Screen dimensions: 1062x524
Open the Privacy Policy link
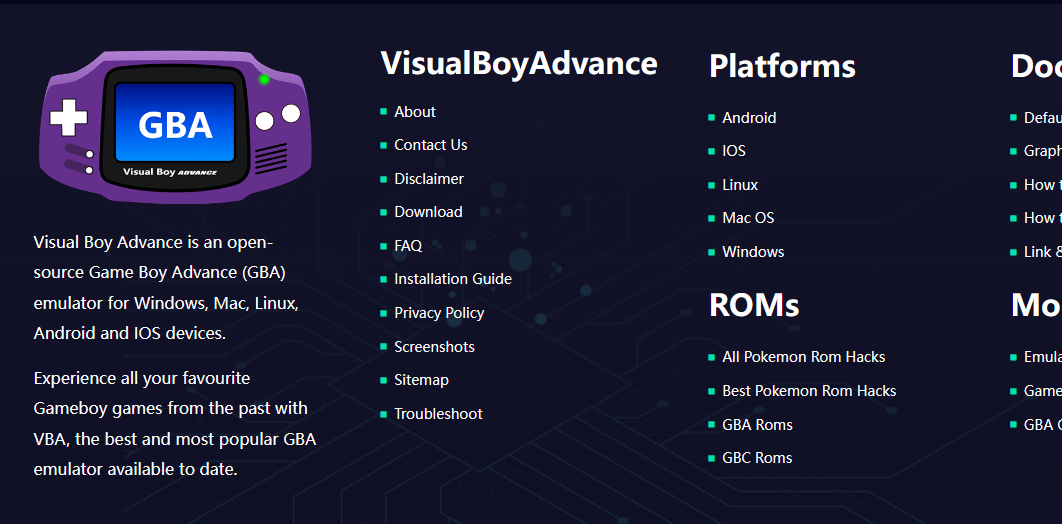pyautogui.click(x=439, y=313)
